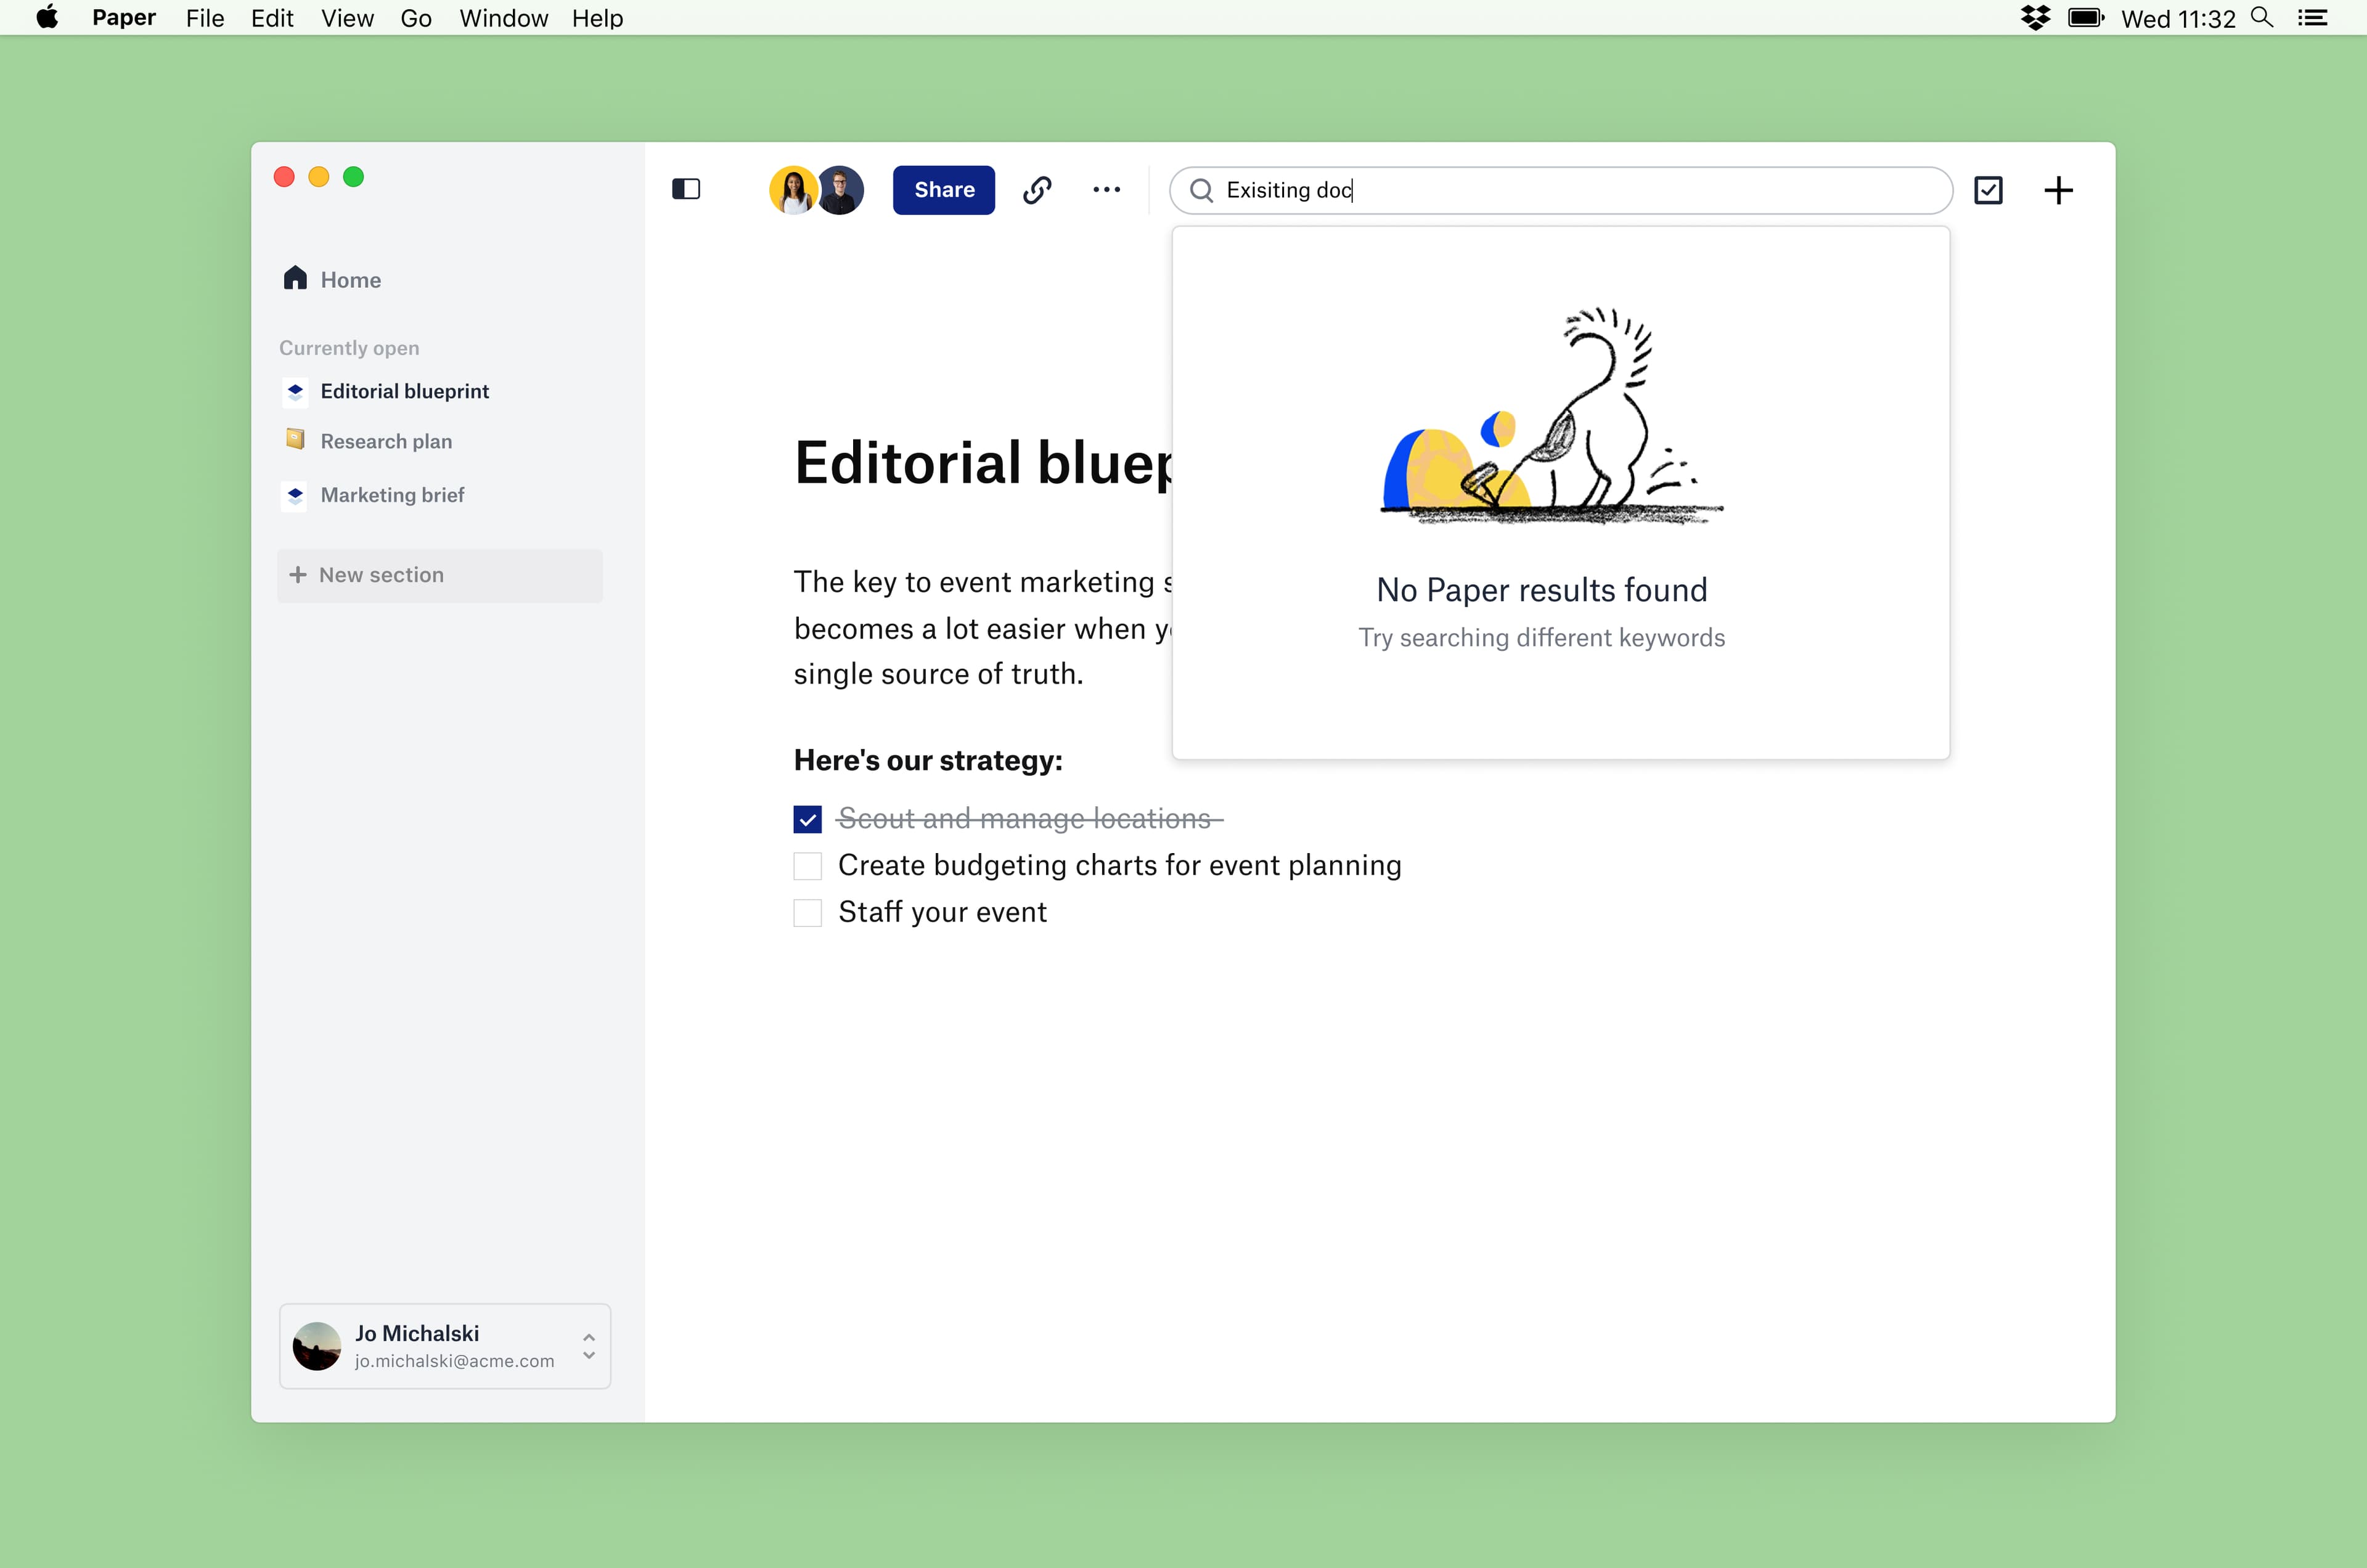Open the Window menu
The image size is (2367, 1568).
(504, 18)
